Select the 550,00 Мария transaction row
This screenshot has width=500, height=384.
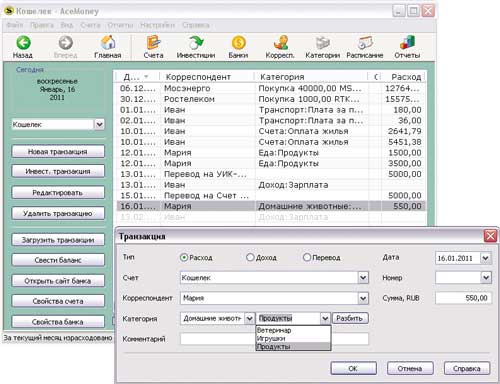pos(271,206)
